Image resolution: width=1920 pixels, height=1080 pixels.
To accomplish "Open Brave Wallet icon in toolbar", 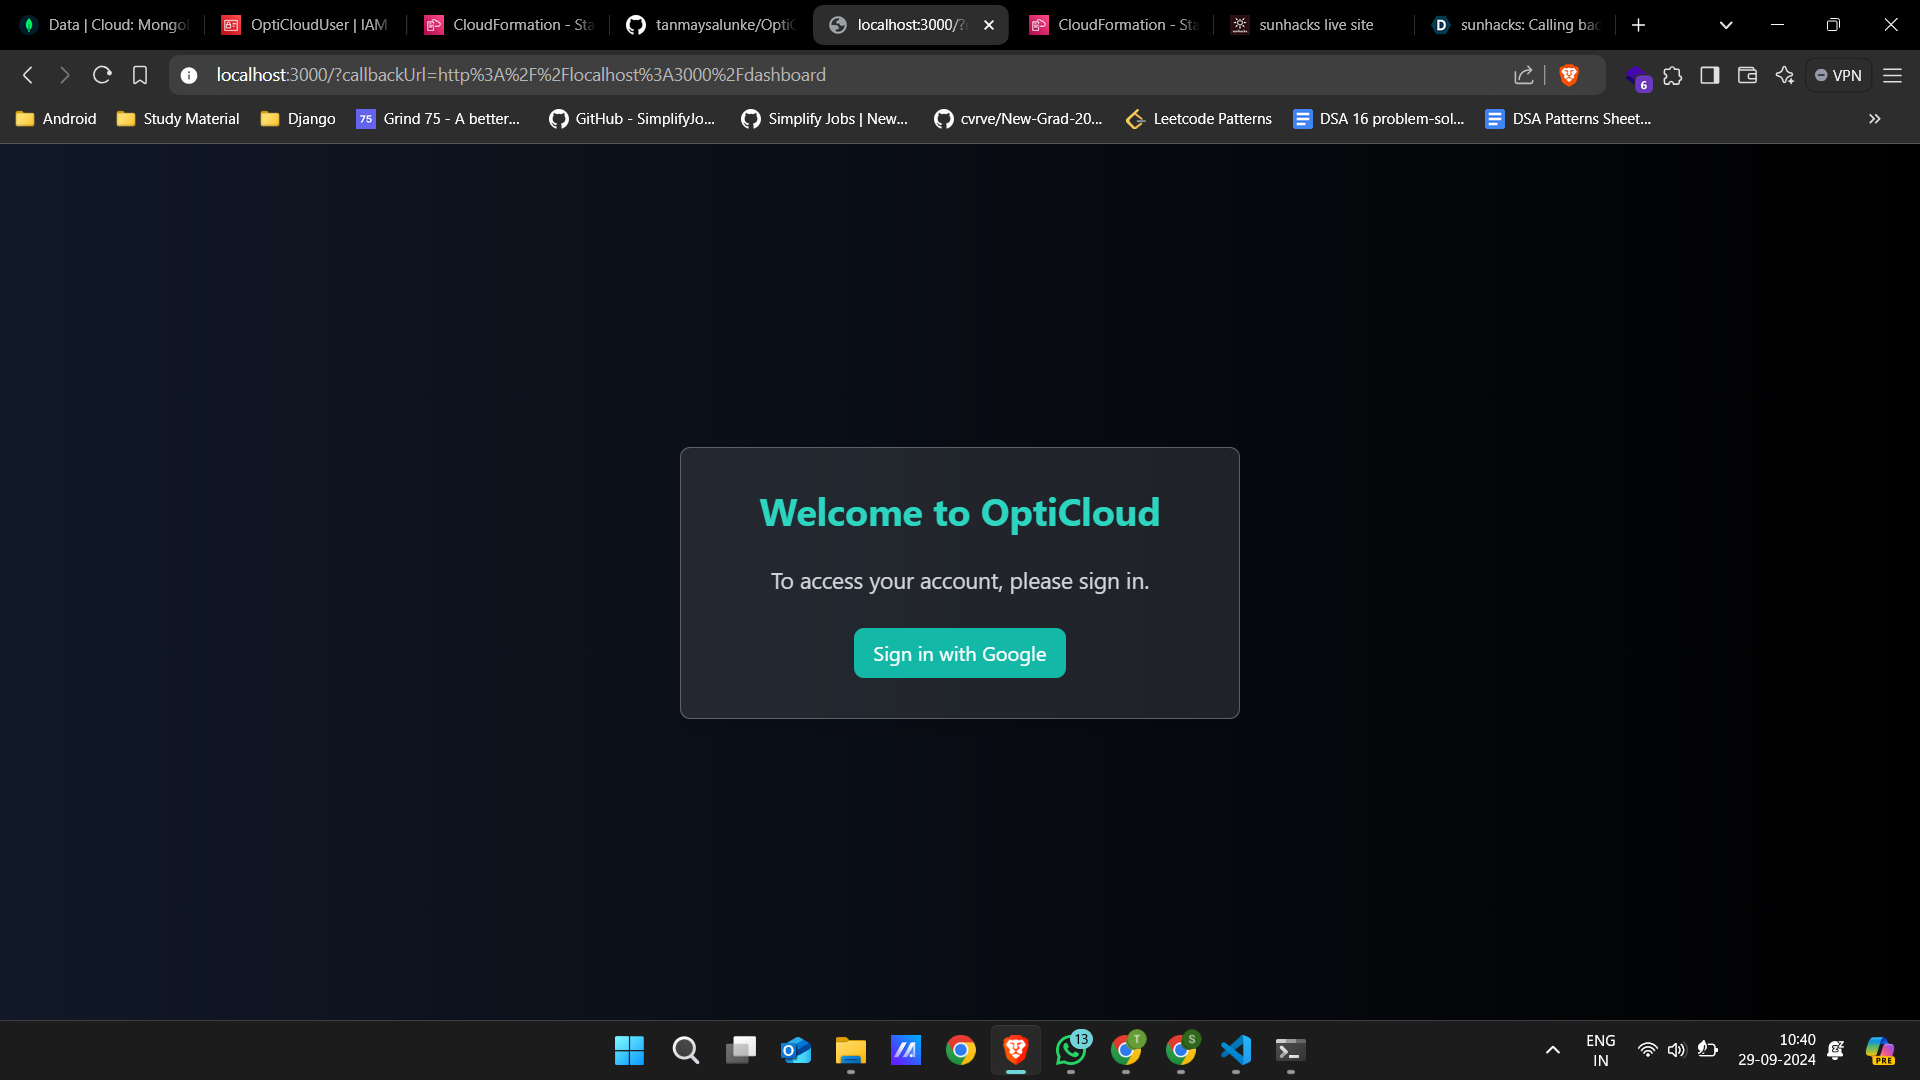I will pos(1747,75).
